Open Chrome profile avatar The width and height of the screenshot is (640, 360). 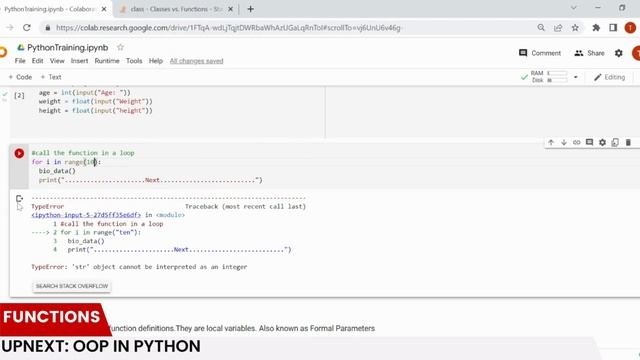(630, 28)
